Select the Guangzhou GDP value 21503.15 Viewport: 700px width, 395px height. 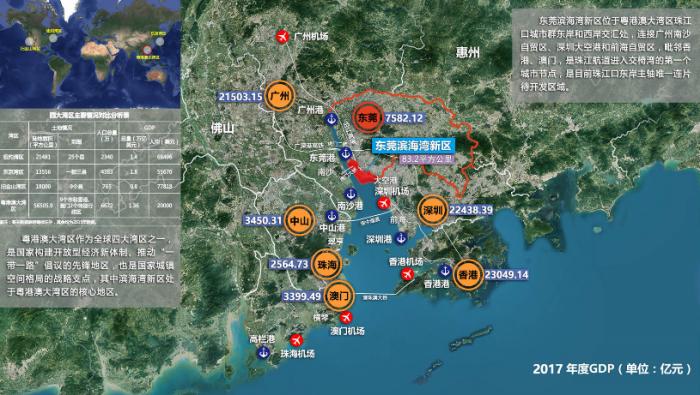(x=240, y=97)
